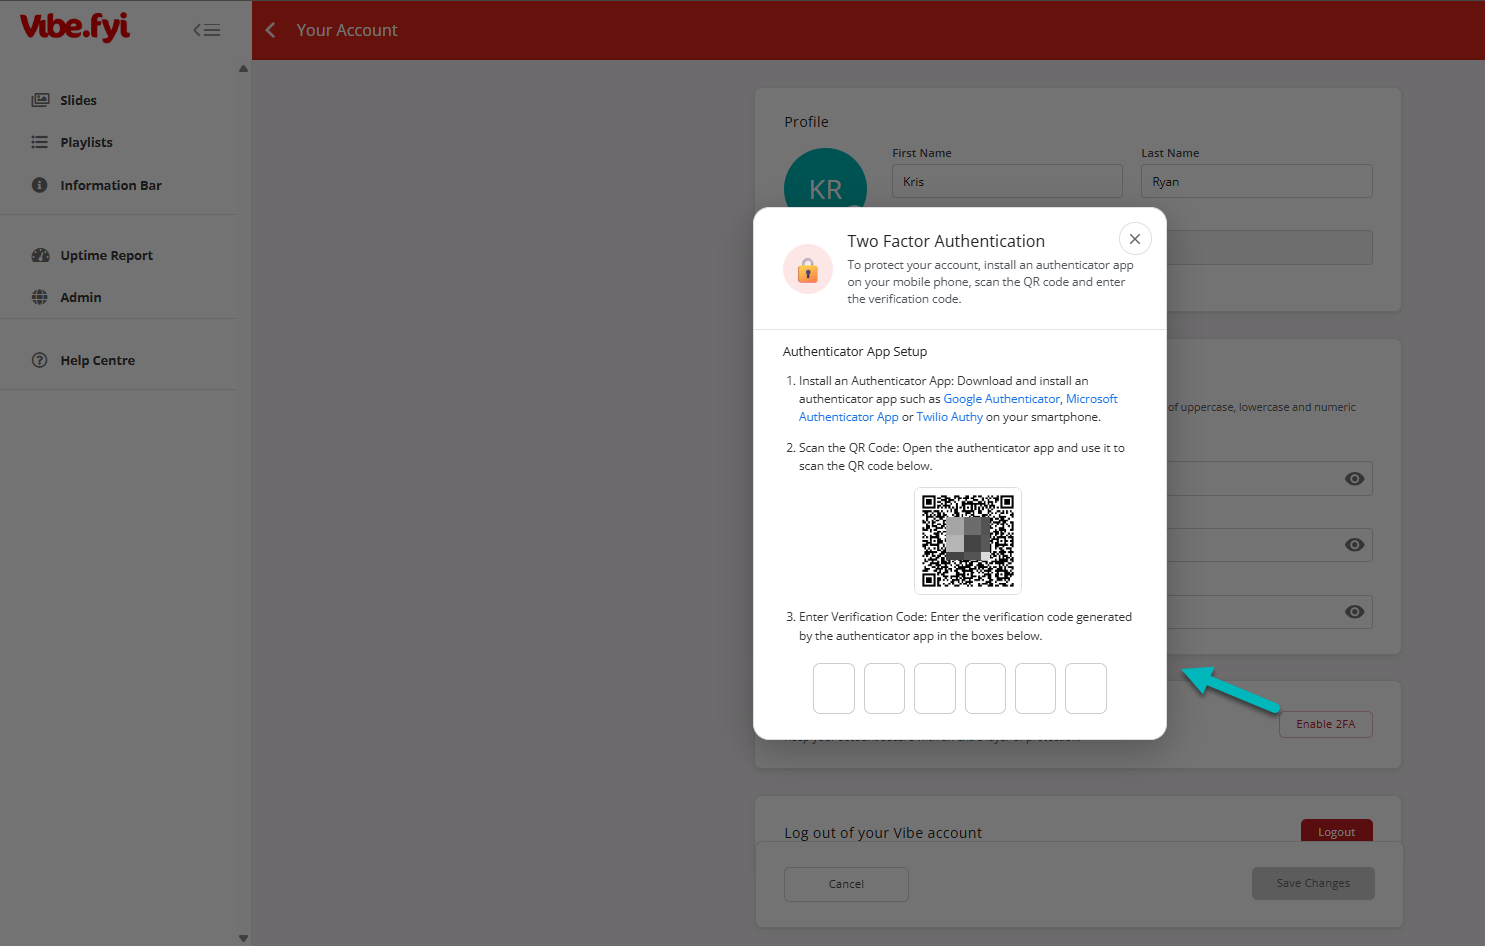The image size is (1485, 946).
Task: Click the sidebar scroll up arrow
Action: (x=243, y=69)
